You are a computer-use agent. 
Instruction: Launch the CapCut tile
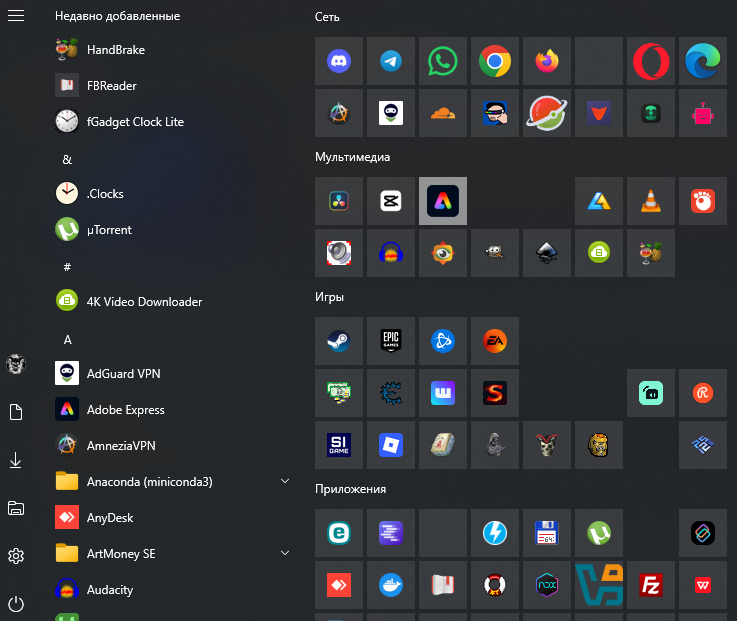[x=391, y=201]
